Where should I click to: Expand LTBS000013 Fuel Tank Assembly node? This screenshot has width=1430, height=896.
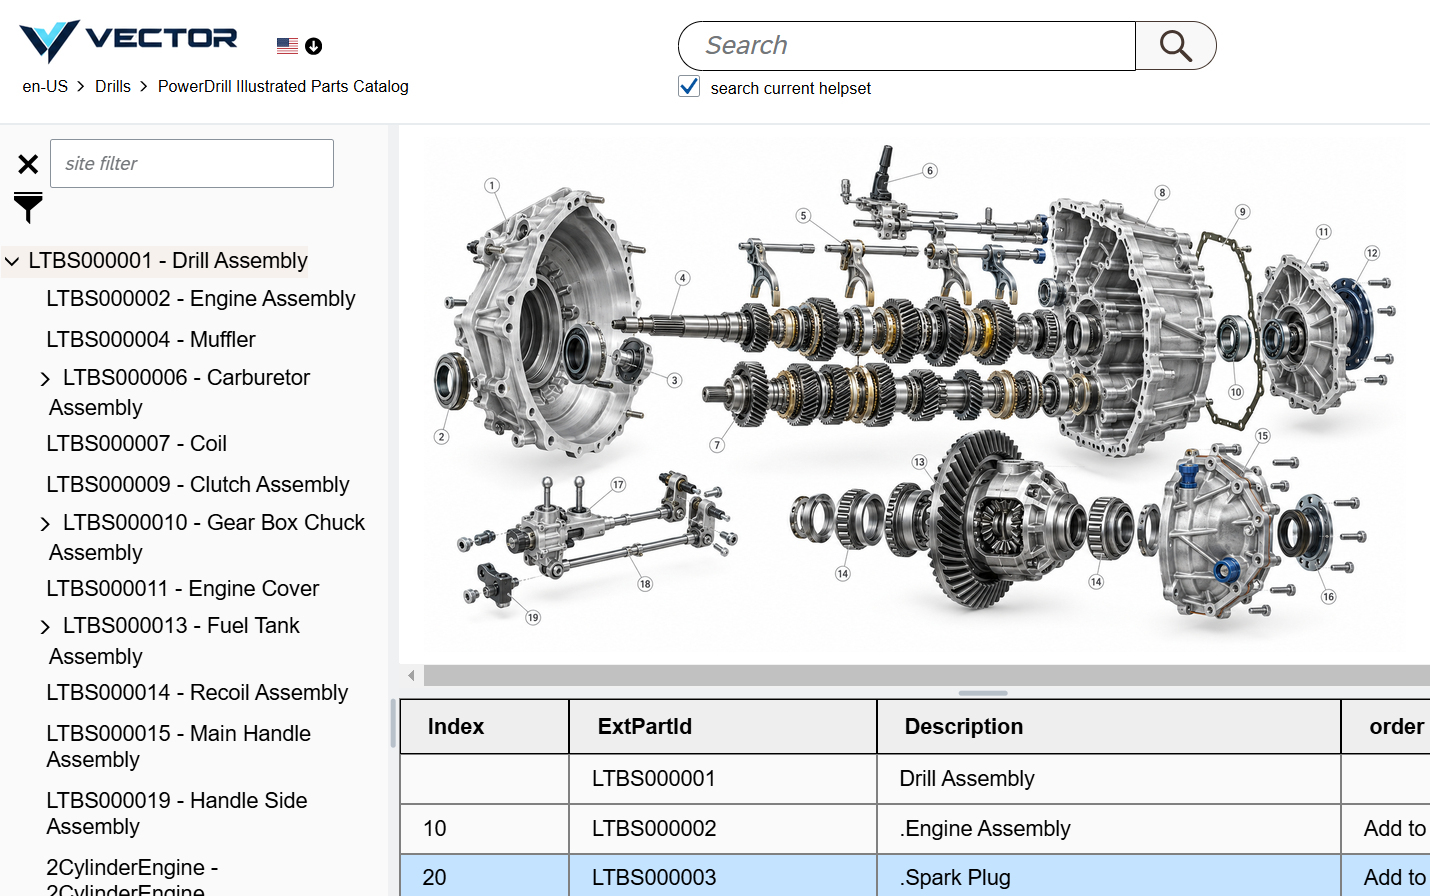coord(45,627)
